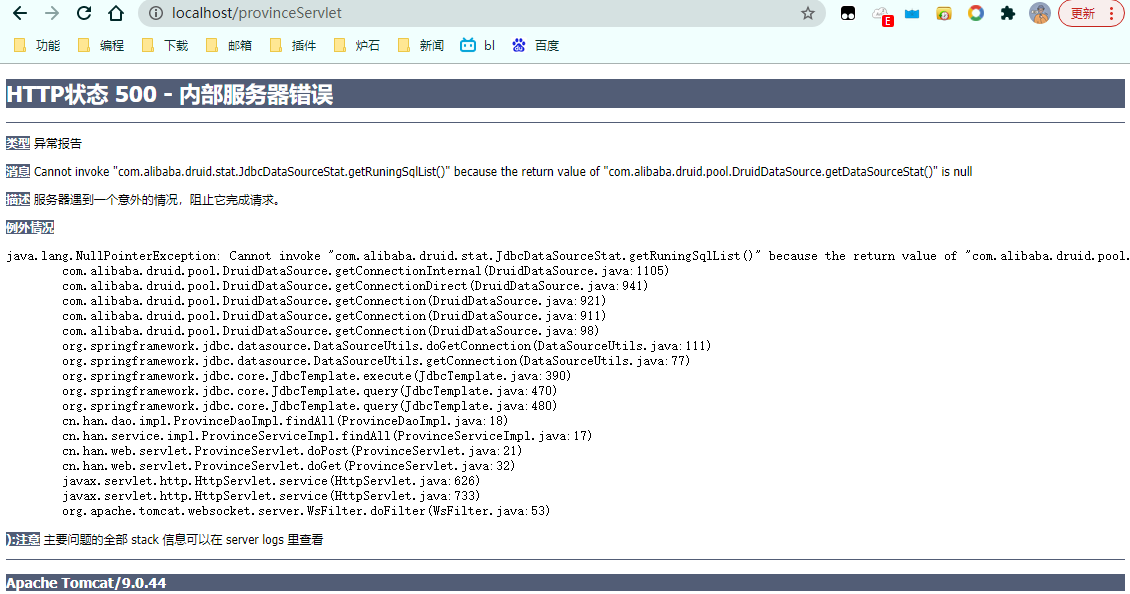Open the yellow-green extension icon
1130x594 pixels.
944,13
